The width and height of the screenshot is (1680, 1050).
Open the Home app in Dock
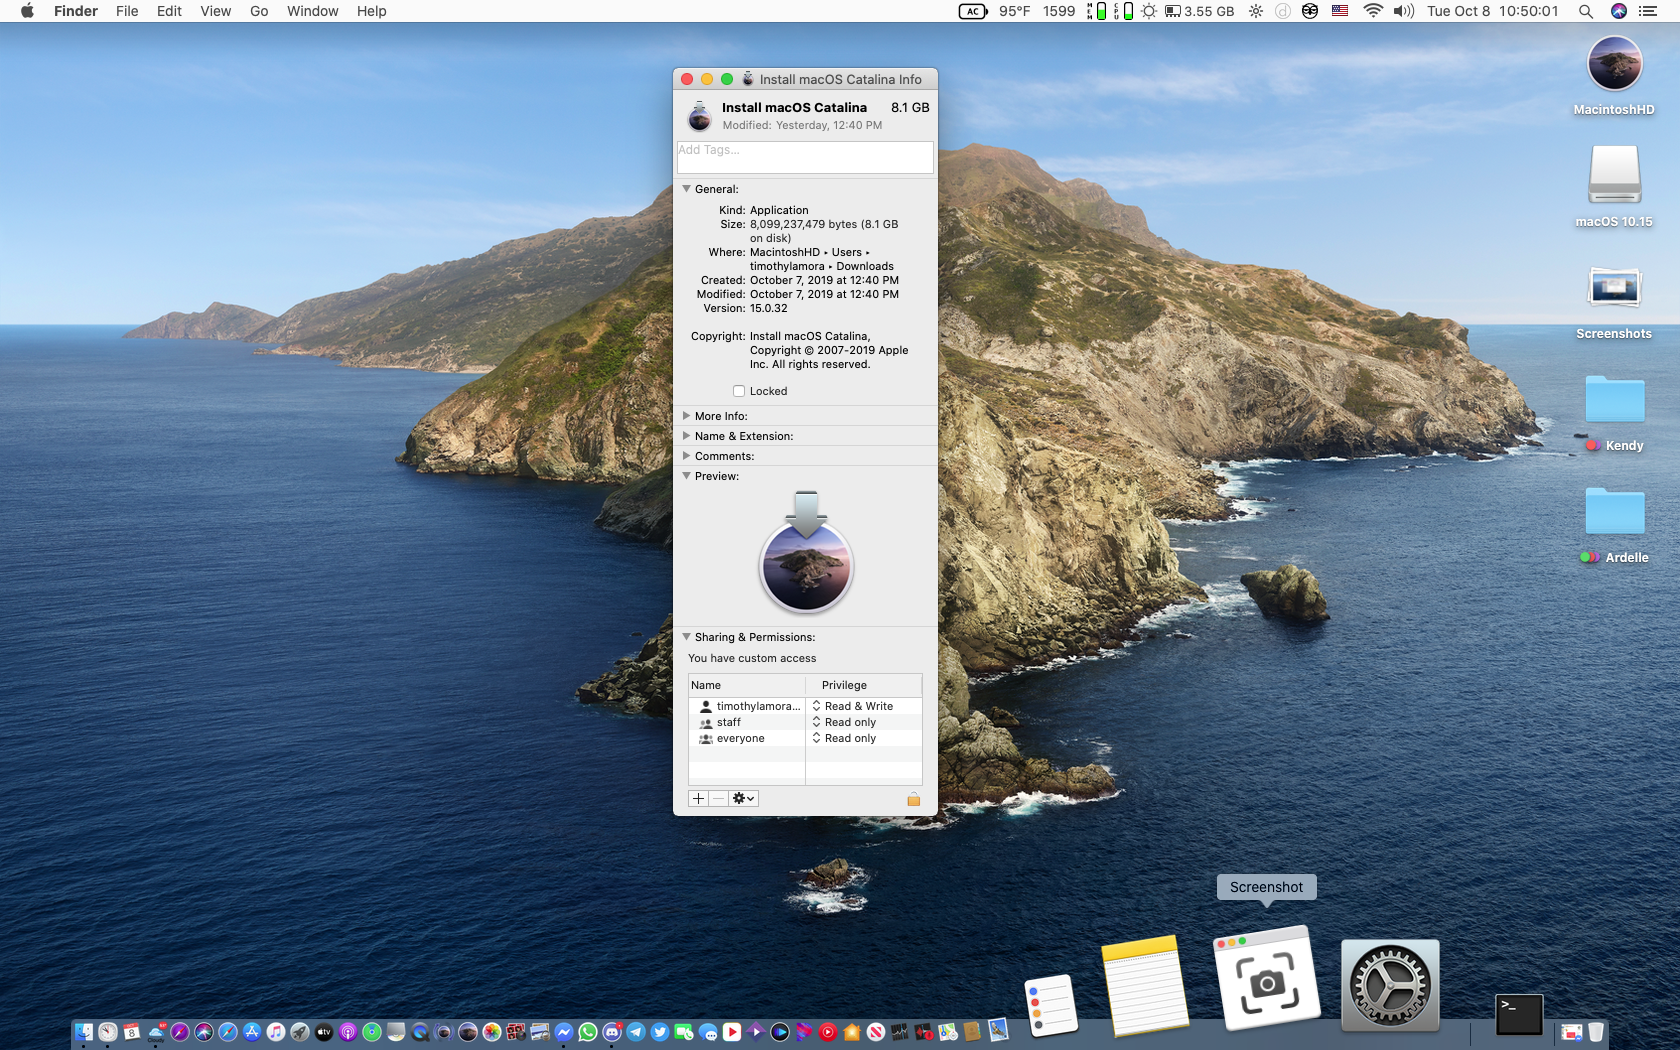pos(852,1032)
